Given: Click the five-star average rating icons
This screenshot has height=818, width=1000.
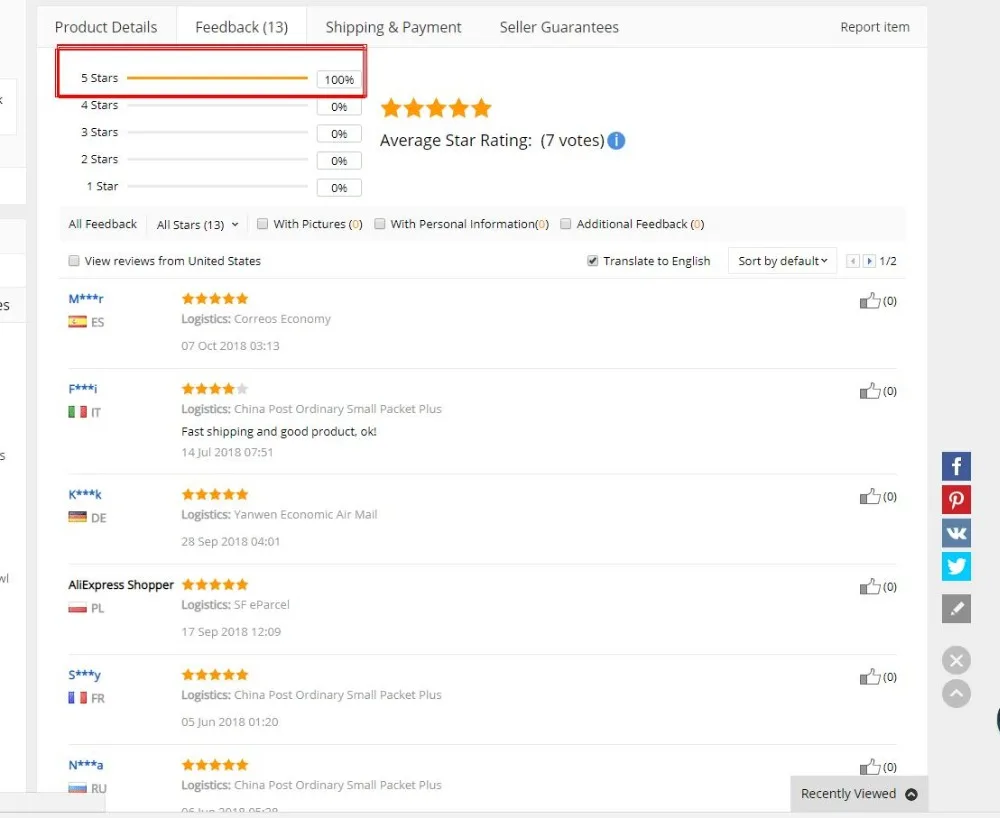Looking at the screenshot, I should (x=436, y=108).
